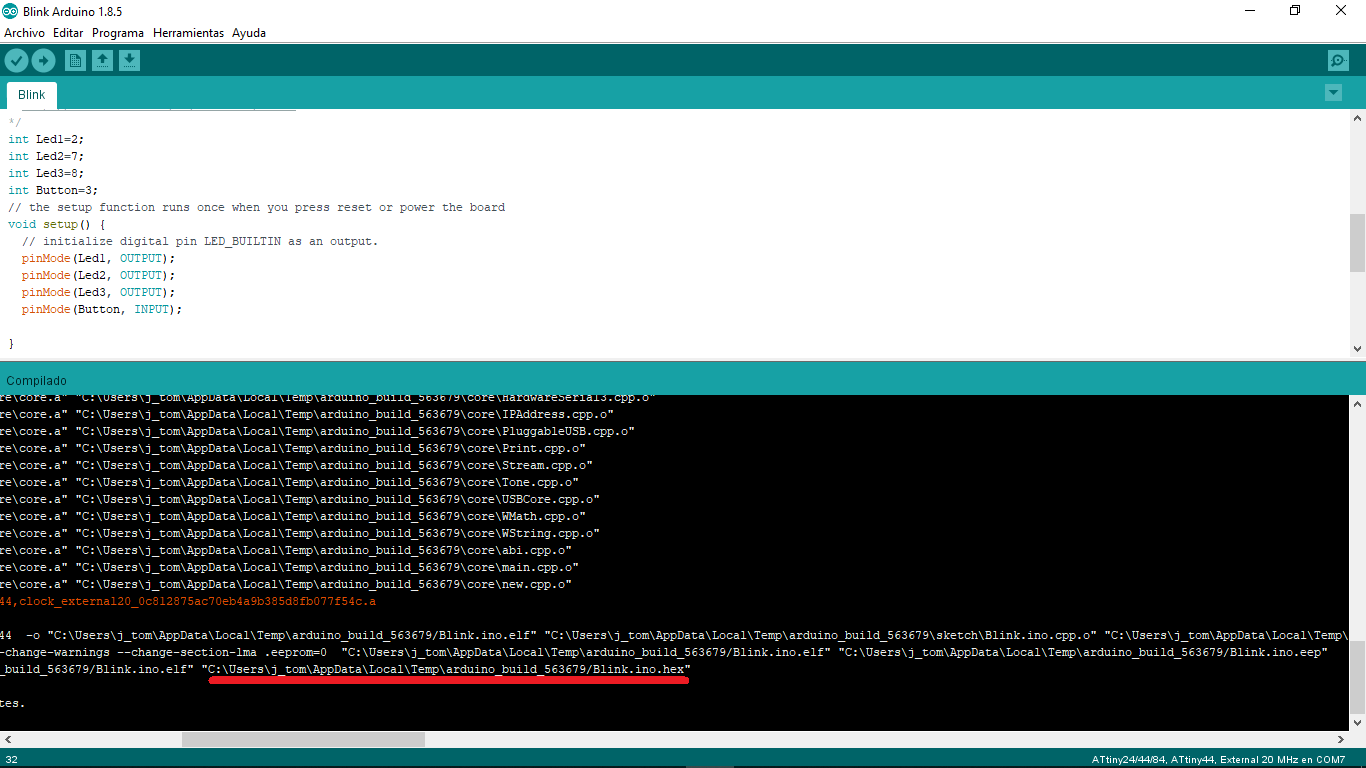Screen dimensions: 1366x768
Task: Click the code line 'int Led1=2;'
Action: point(46,140)
